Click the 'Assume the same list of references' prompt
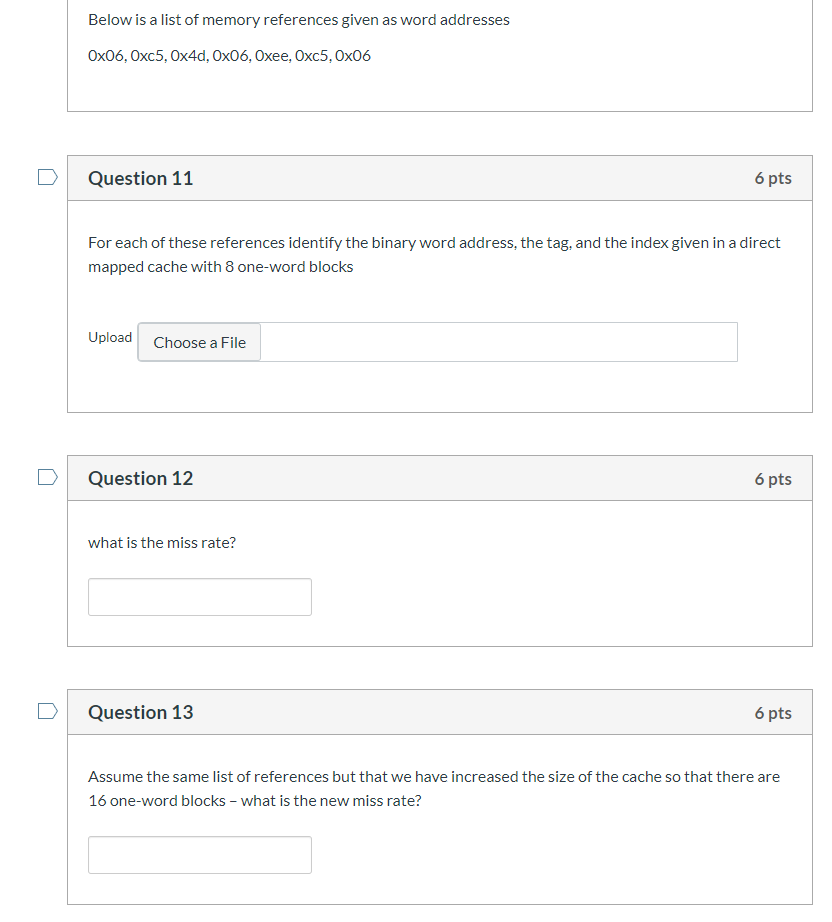 coord(434,789)
